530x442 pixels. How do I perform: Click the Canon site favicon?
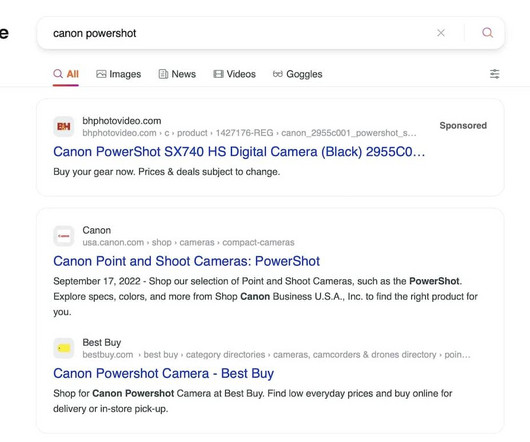(x=64, y=236)
